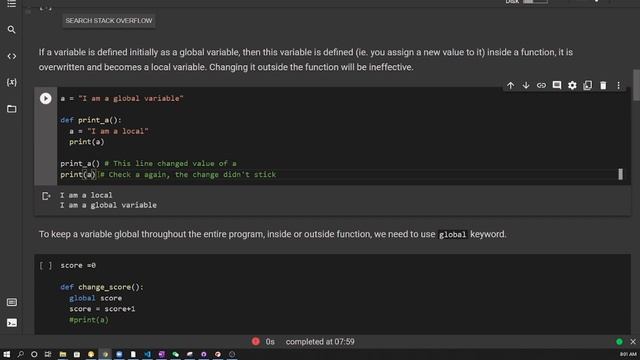
Task: Click the 'def print_a():' code line
Action: coord(91,120)
